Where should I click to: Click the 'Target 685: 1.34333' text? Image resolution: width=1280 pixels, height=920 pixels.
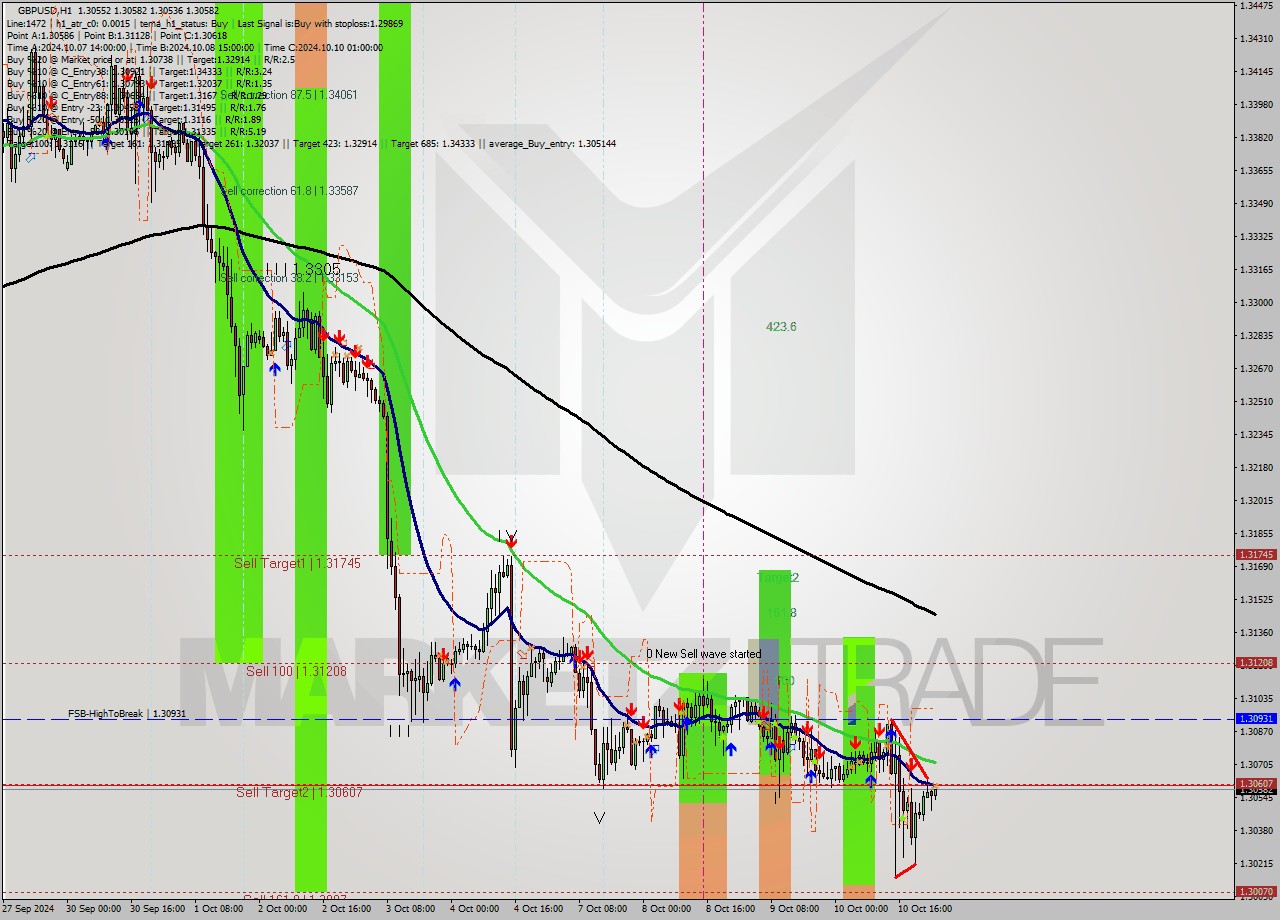pyautogui.click(x=435, y=143)
